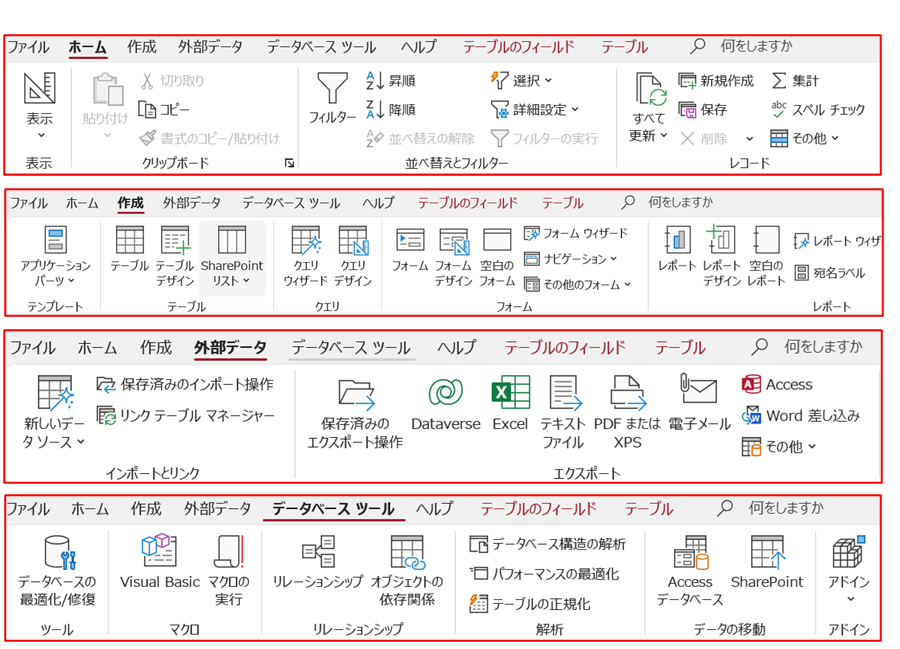Export using PDF または XPS icon
This screenshot has width=900, height=649.
click(x=627, y=393)
